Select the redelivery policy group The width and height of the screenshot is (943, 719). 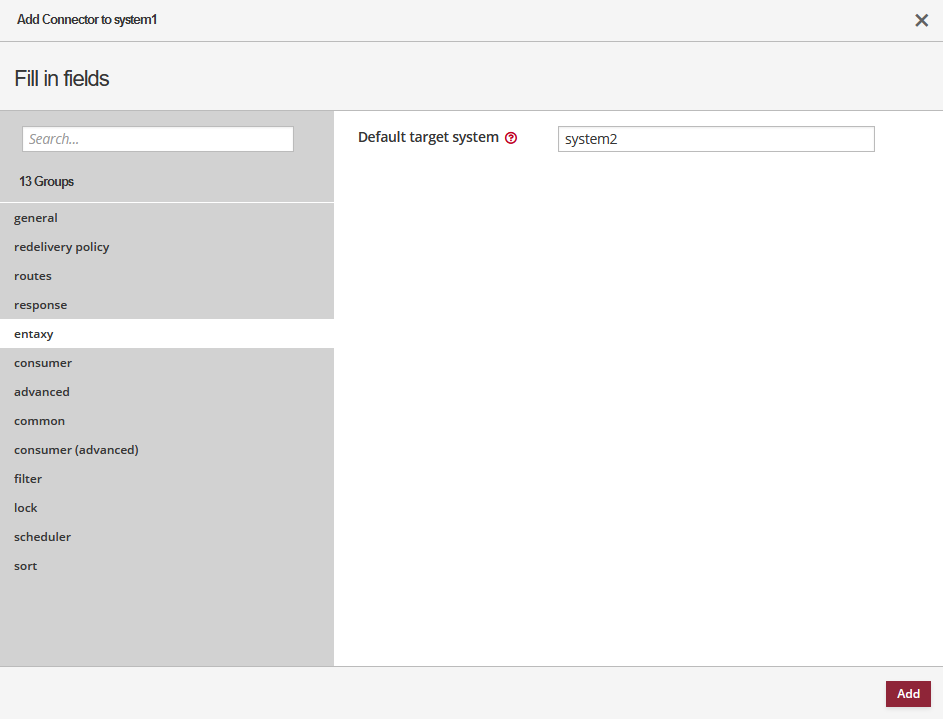[x=62, y=247]
